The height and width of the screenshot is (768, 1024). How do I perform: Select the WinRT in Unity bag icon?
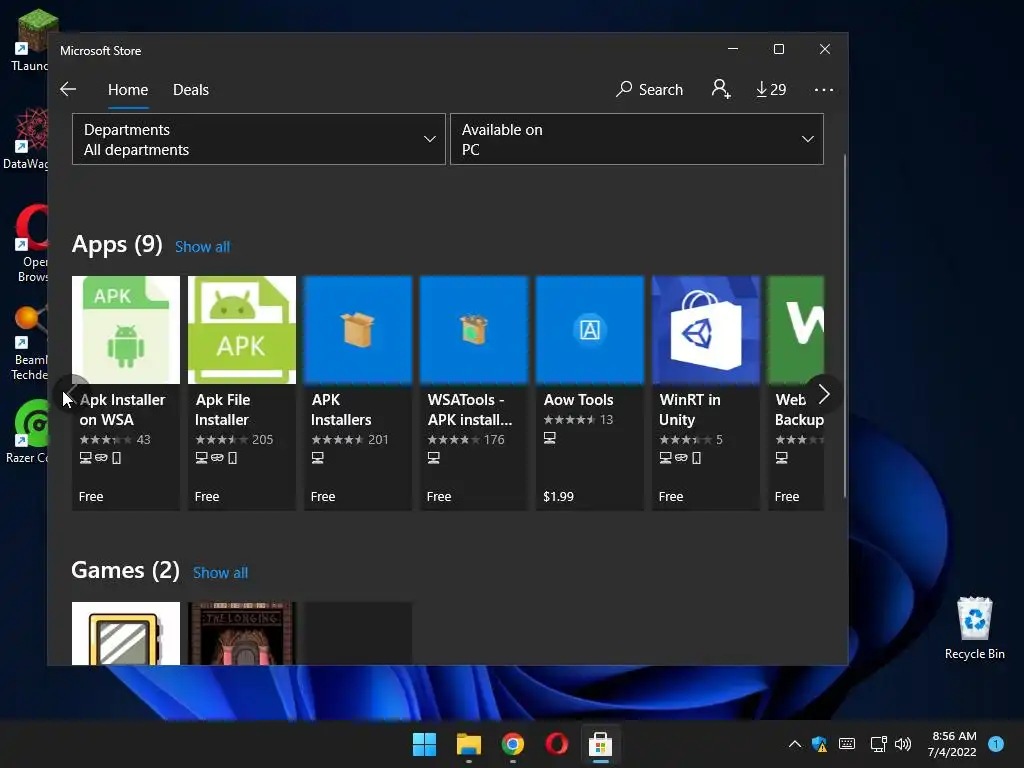click(706, 330)
